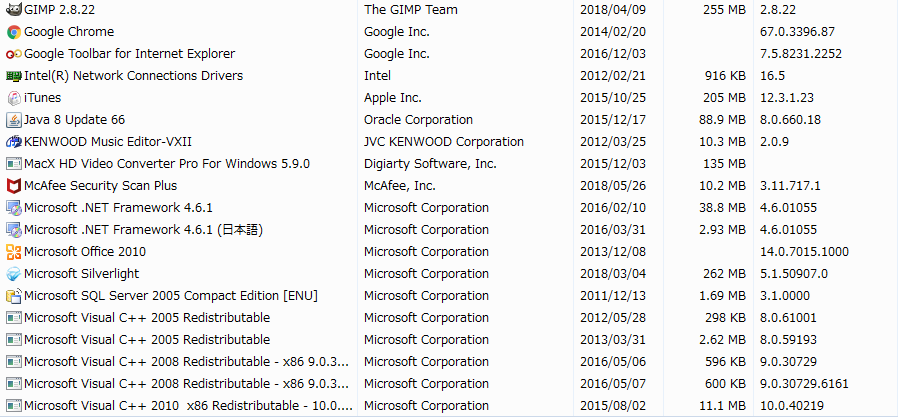Click the Intel Network Connections Drivers icon

click(x=14, y=76)
